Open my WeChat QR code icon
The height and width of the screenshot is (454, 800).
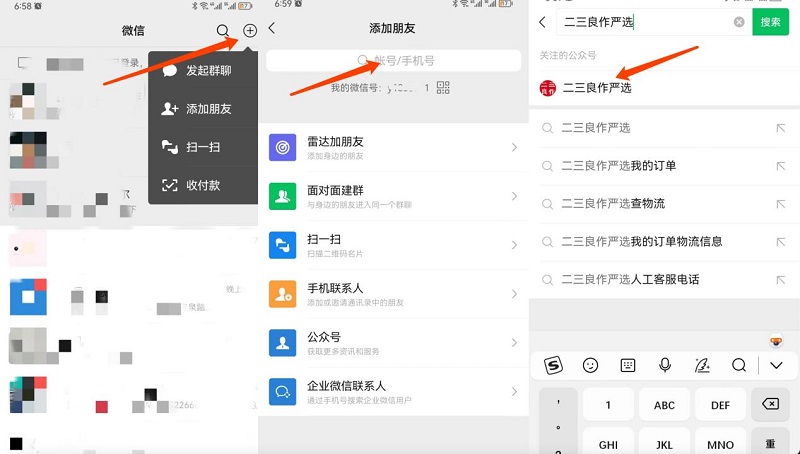click(x=443, y=88)
